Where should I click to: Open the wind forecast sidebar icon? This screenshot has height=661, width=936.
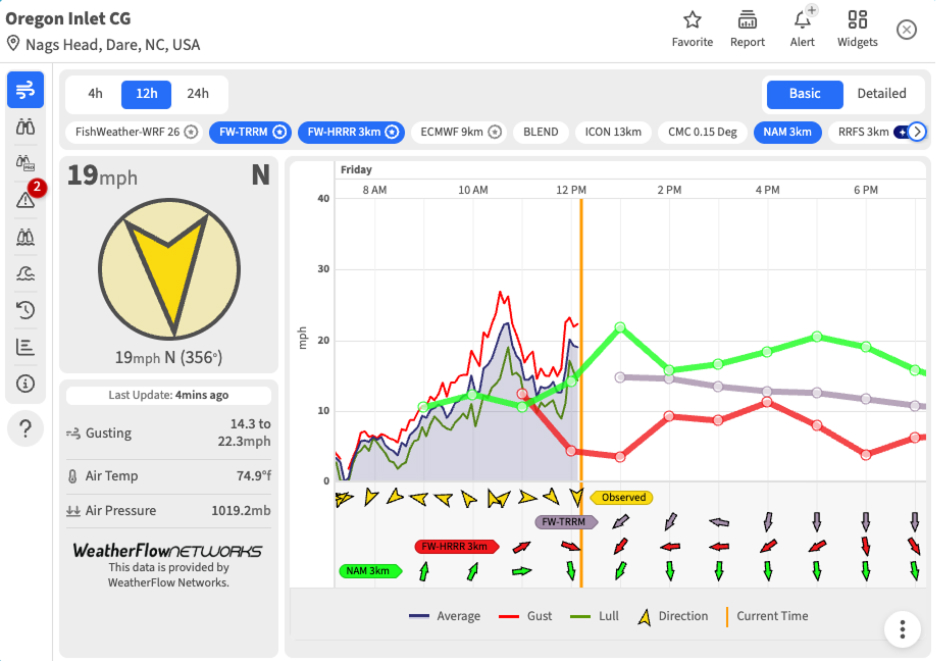pos(25,90)
